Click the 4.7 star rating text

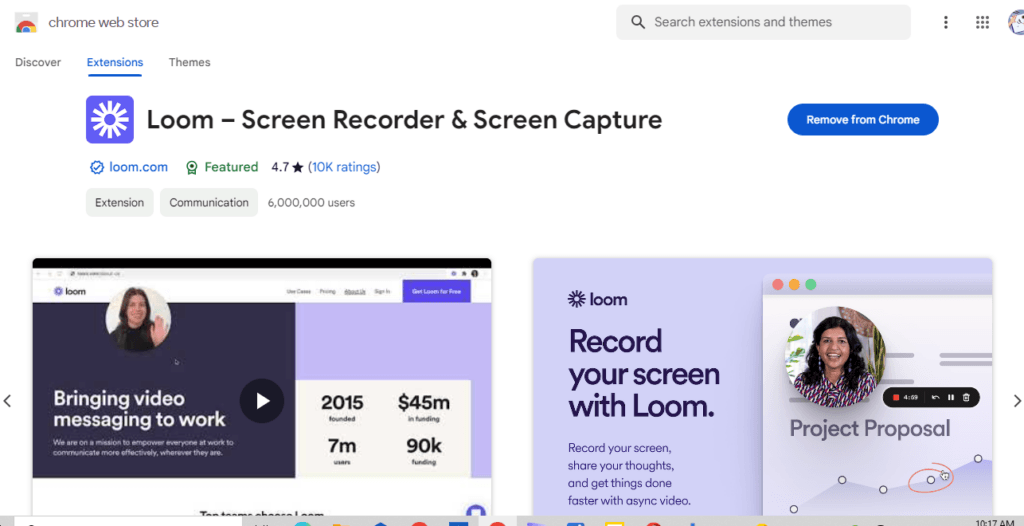pyautogui.click(x=287, y=167)
